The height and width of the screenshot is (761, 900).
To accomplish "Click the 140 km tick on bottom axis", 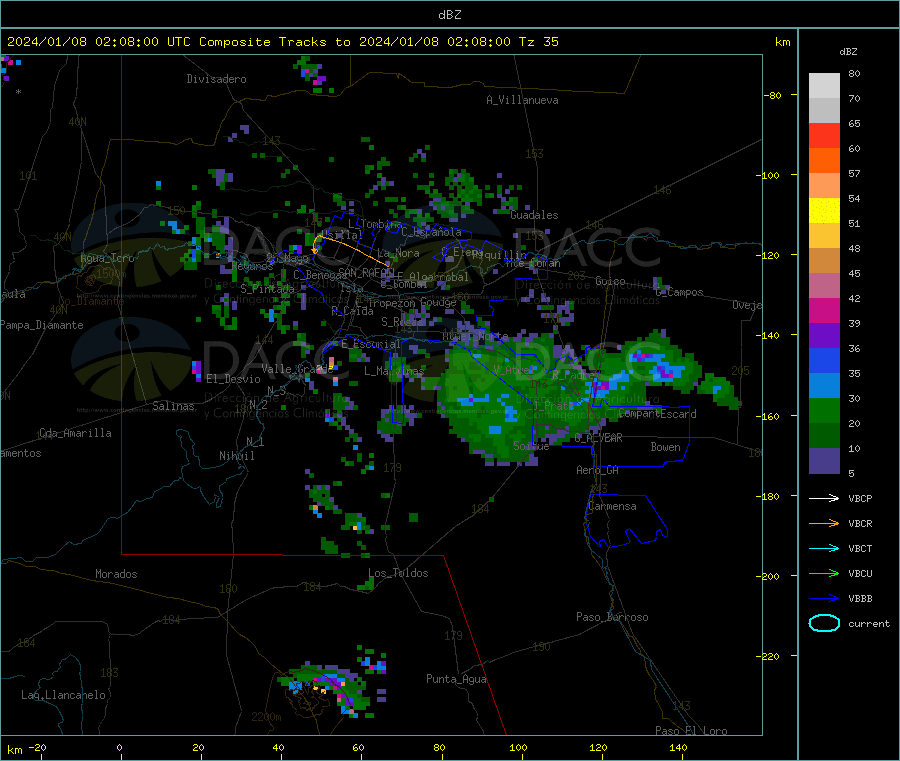I will (678, 747).
